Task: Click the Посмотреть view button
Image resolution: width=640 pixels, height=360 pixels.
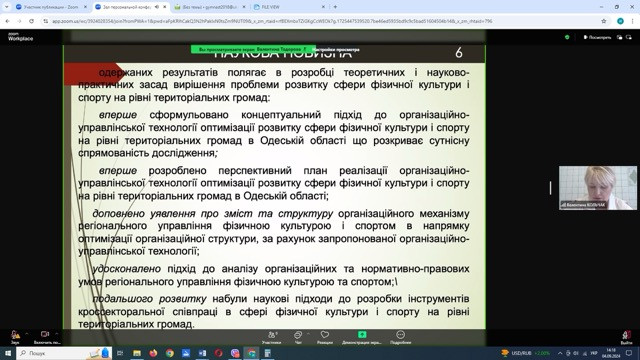Action: 598,37
